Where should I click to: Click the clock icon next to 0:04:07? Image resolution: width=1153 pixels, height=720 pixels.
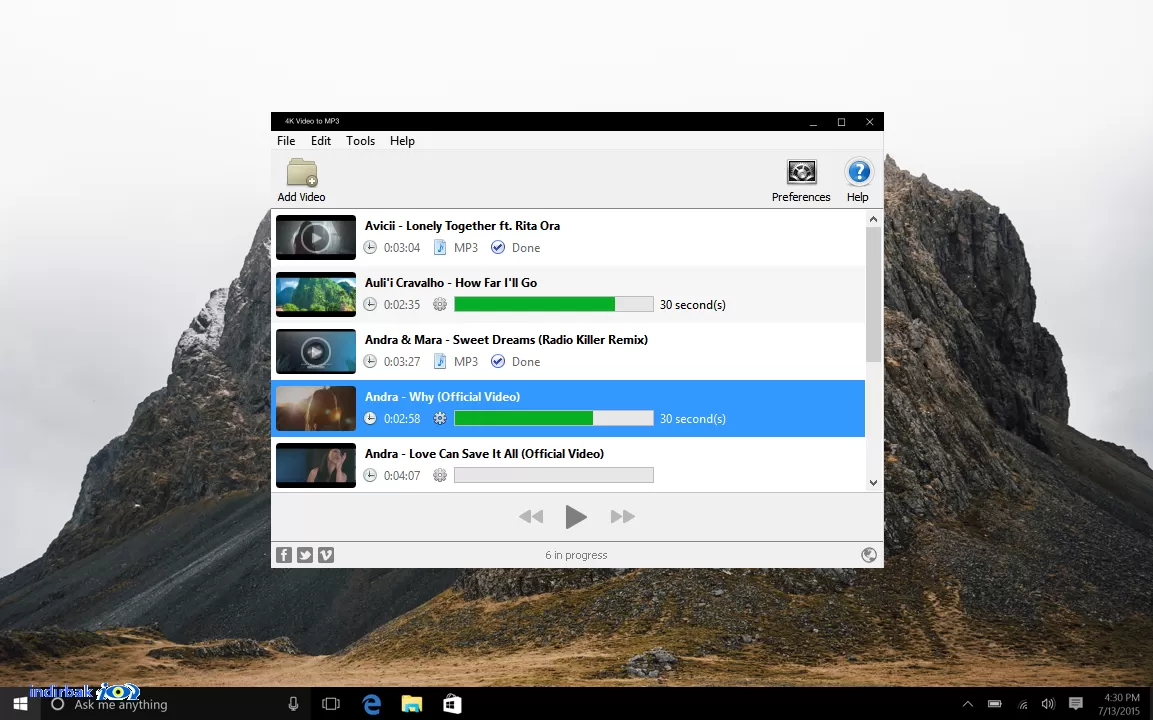pos(370,476)
